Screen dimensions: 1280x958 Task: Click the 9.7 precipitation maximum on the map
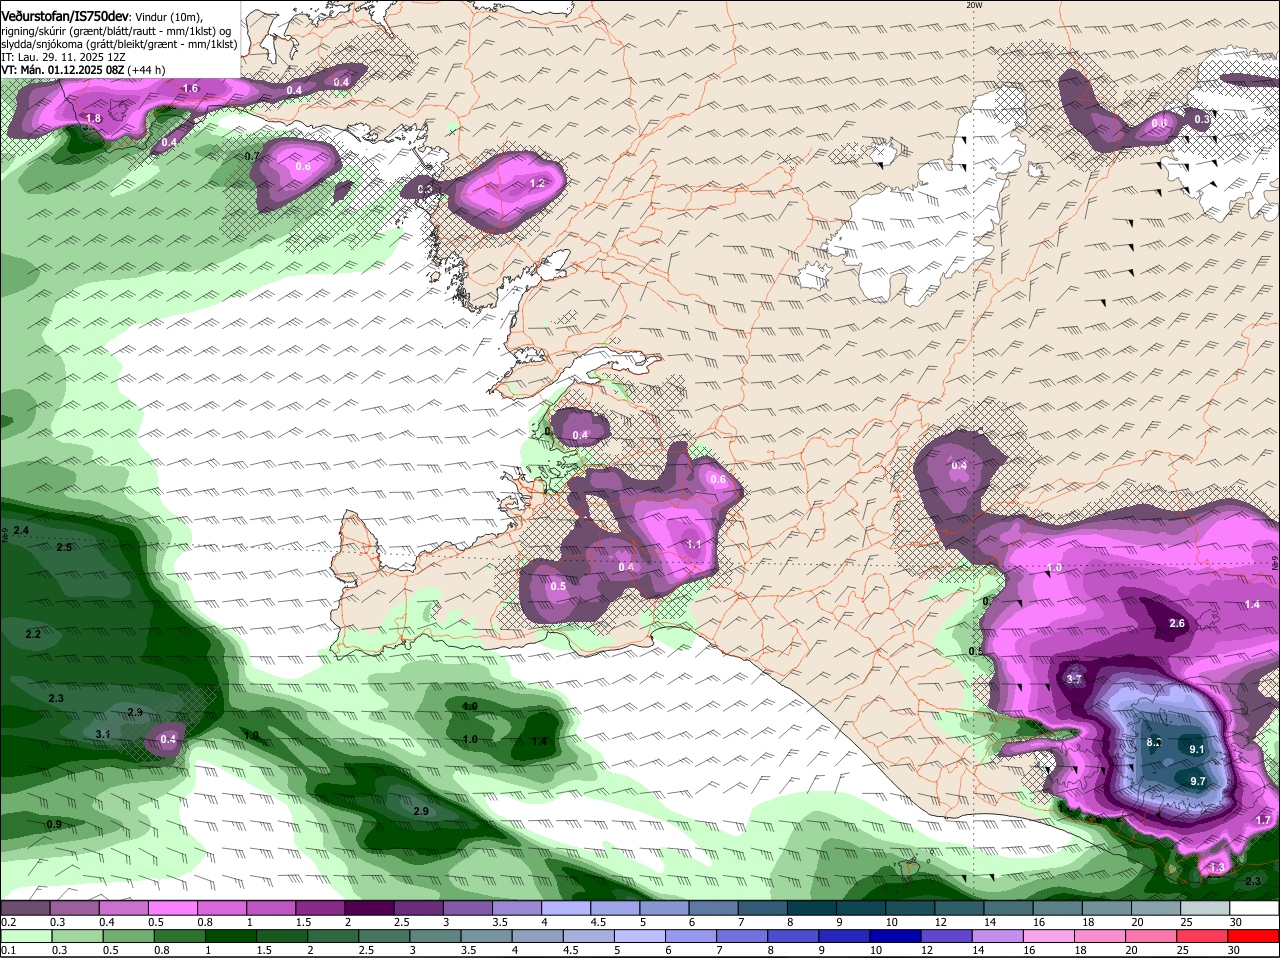[x=1197, y=781]
